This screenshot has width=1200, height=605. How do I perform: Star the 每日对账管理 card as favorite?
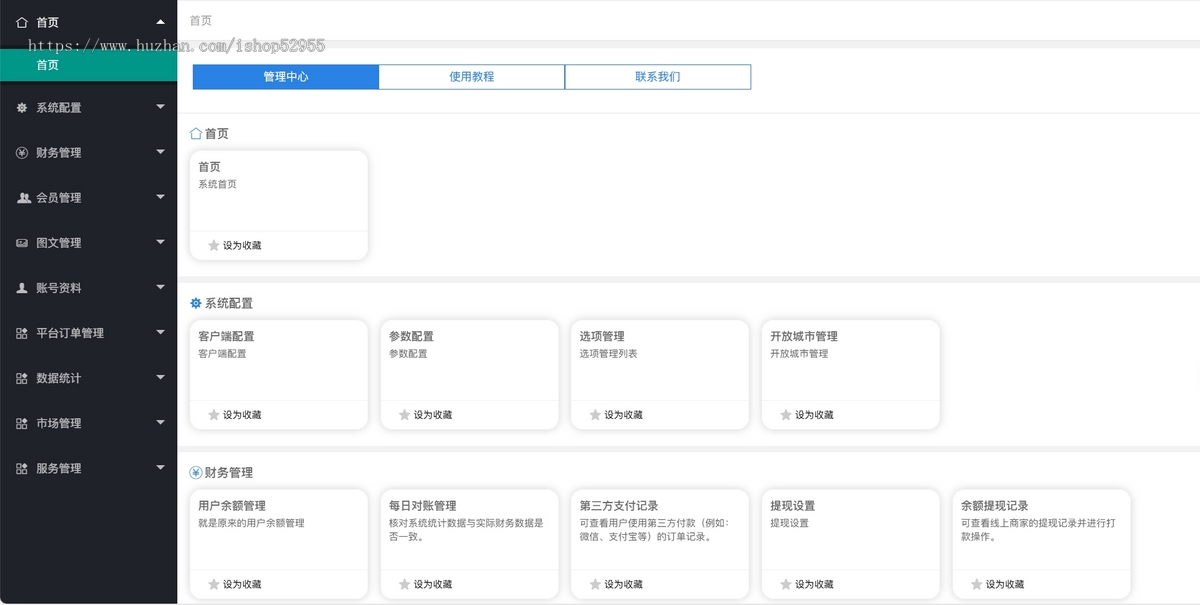click(404, 584)
